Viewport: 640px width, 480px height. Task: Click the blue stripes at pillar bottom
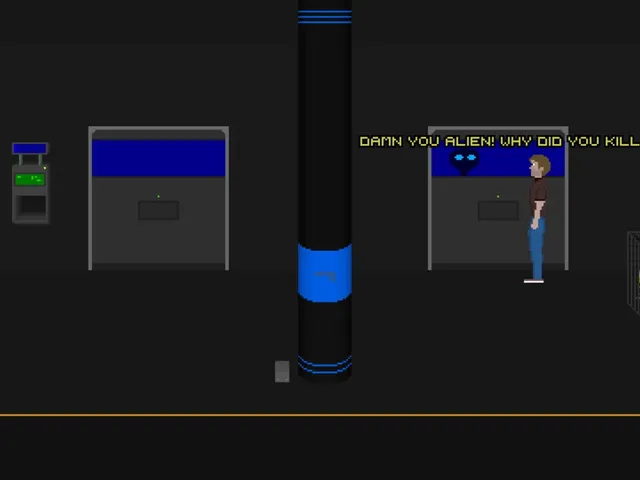tap(325, 364)
